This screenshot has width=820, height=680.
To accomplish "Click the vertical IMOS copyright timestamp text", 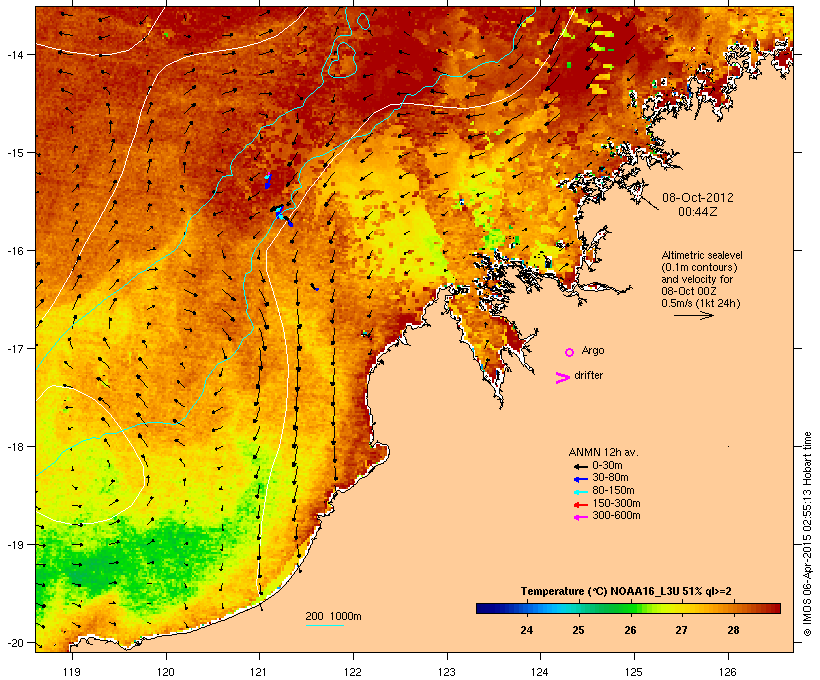I will point(807,534).
